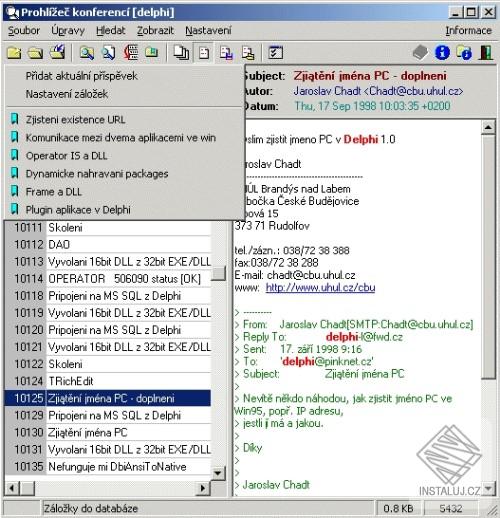Click the green book toolbar icon
The image size is (500, 518).
152,52
